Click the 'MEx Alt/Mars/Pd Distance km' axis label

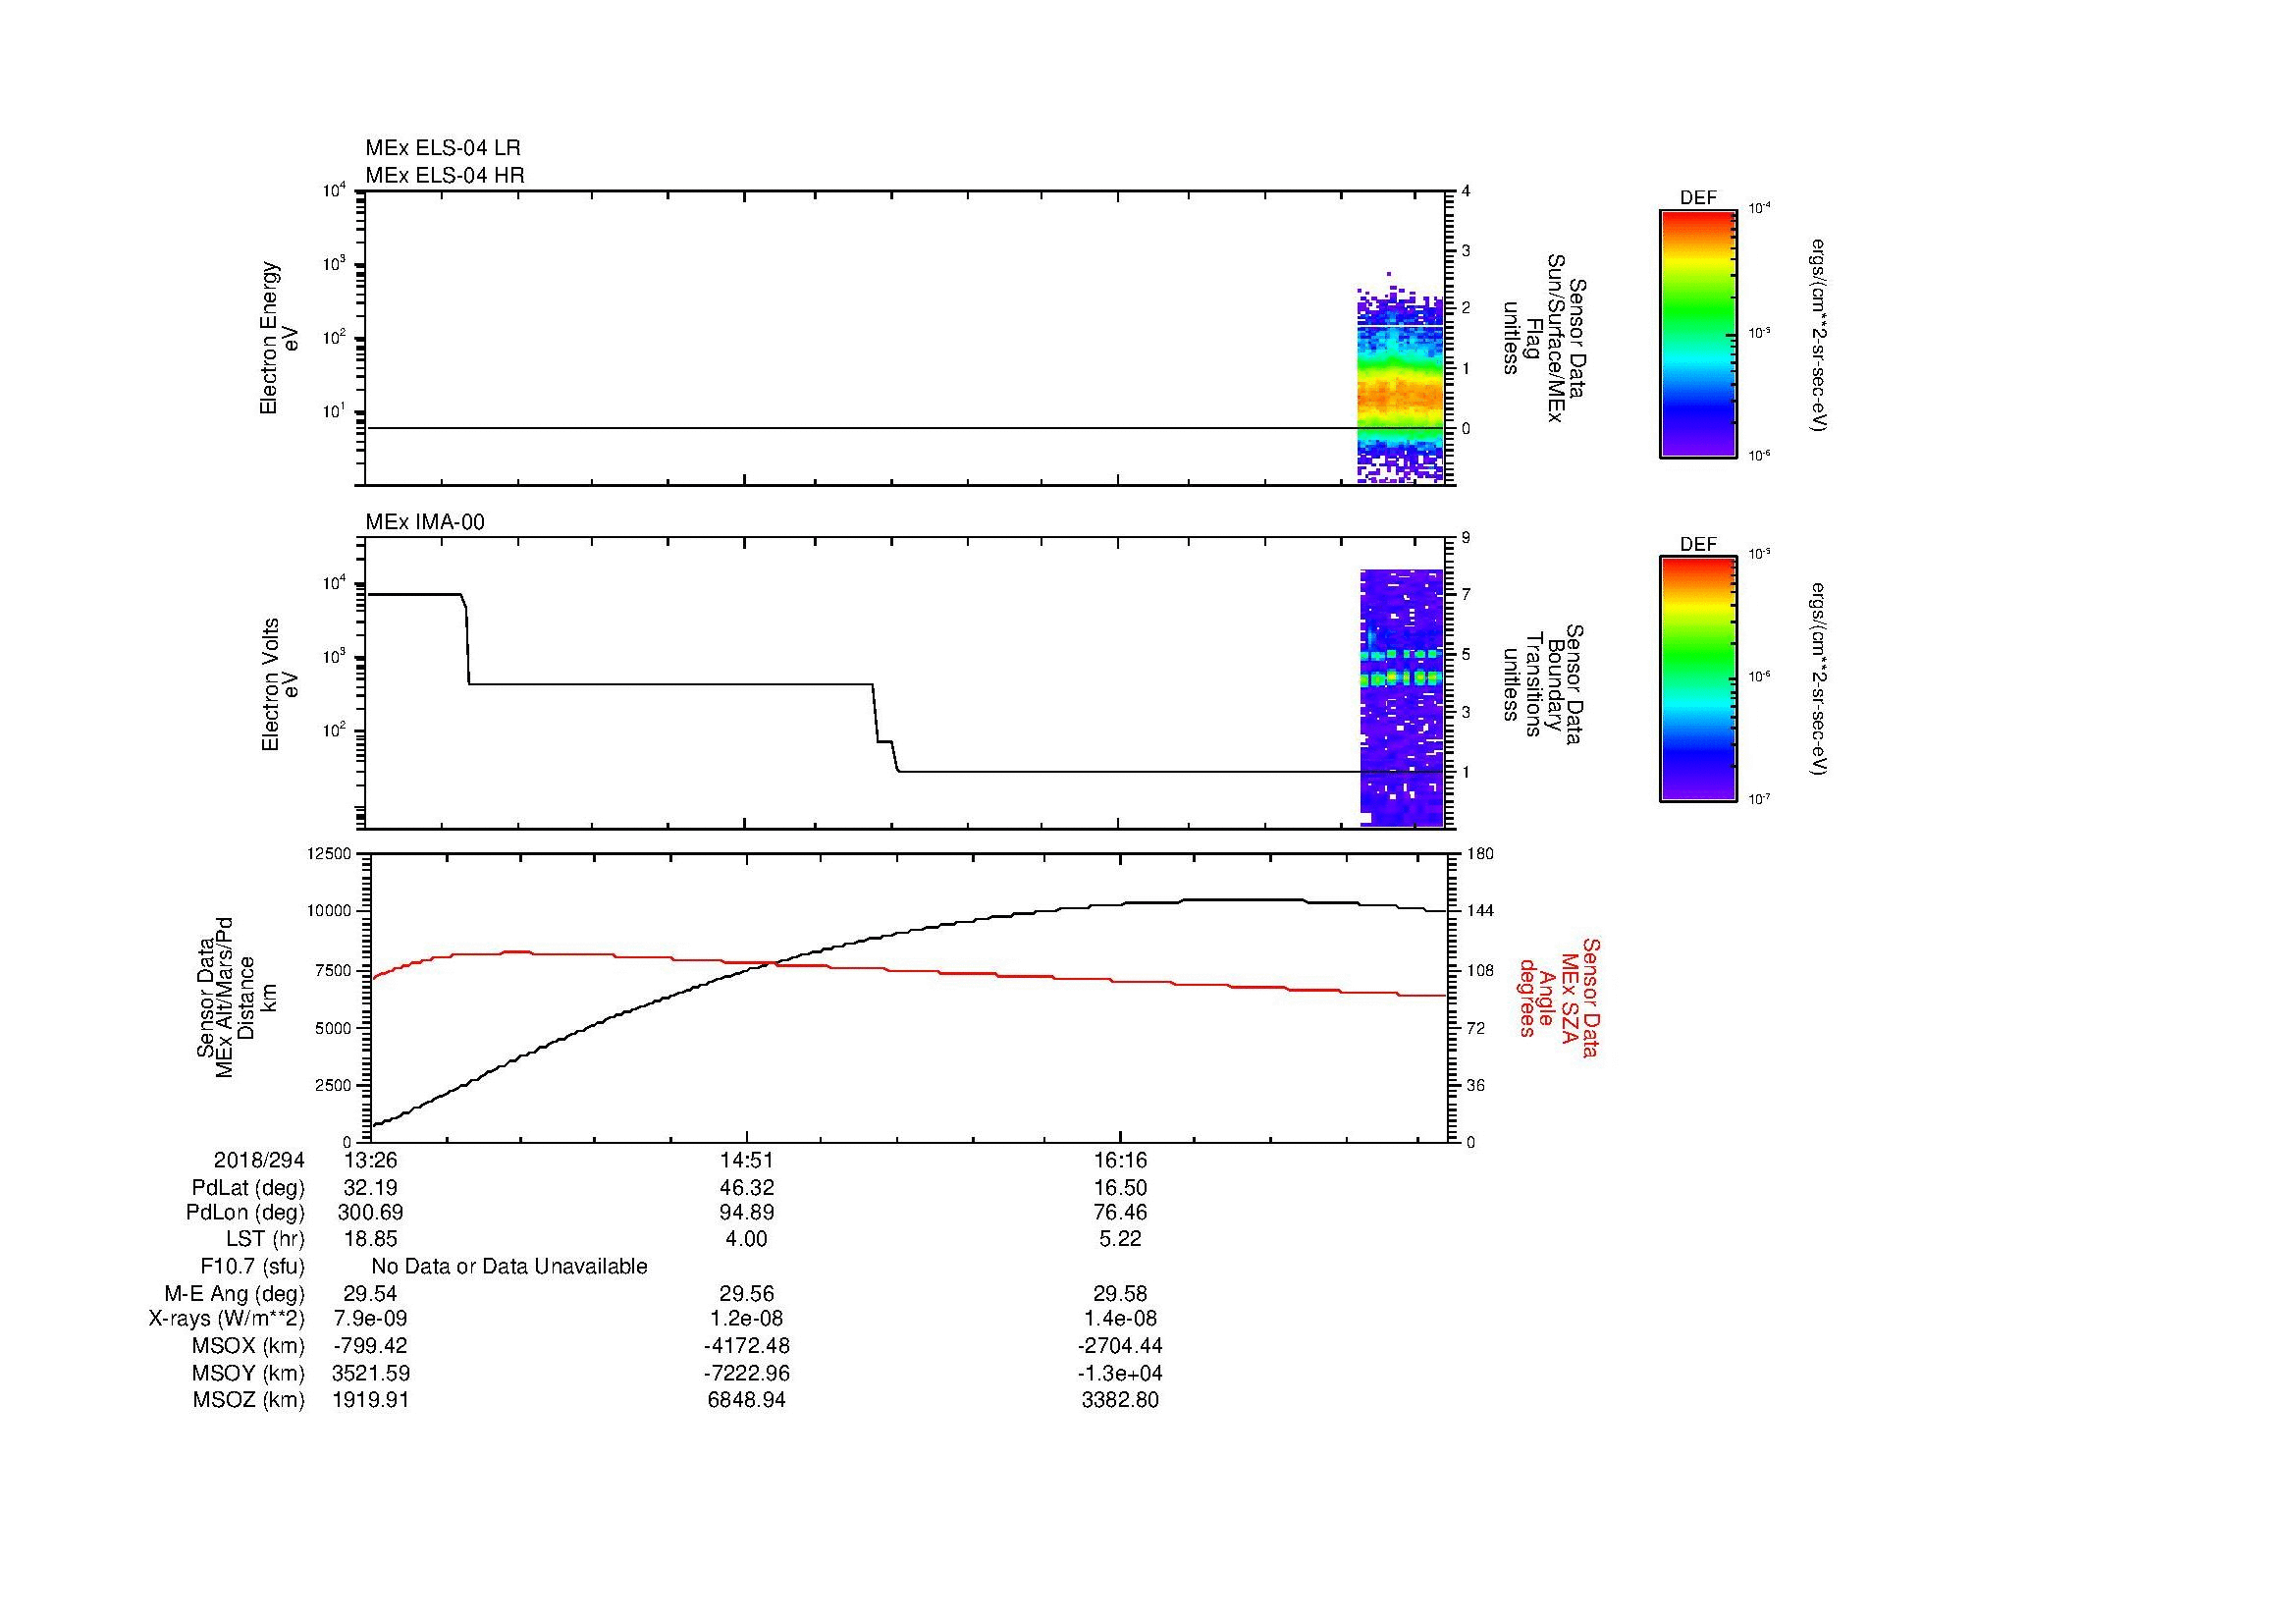pos(236,997)
